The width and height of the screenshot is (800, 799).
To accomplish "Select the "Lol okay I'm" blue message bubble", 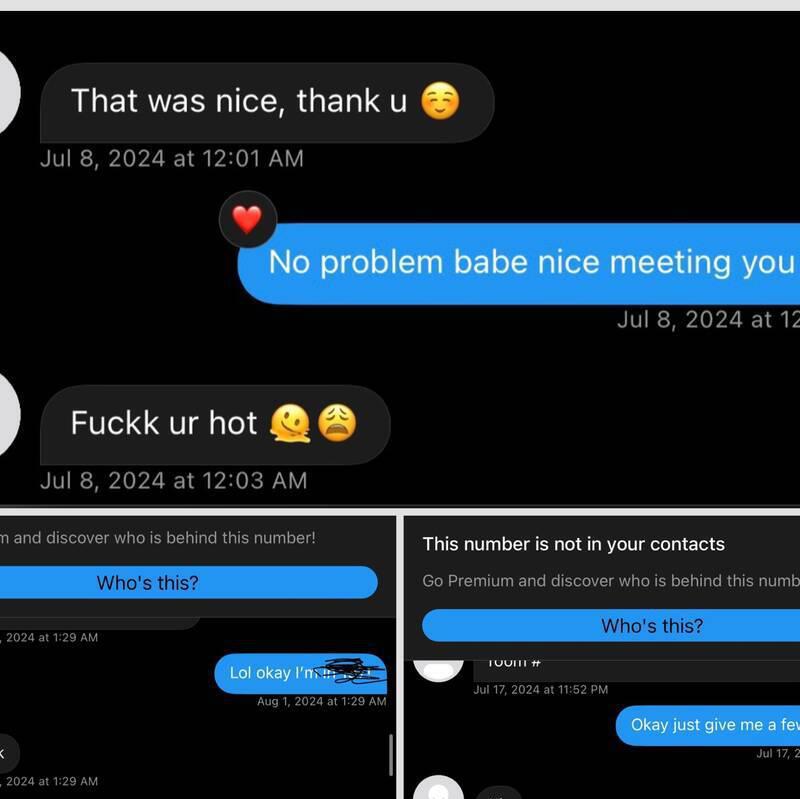I will tap(301, 673).
